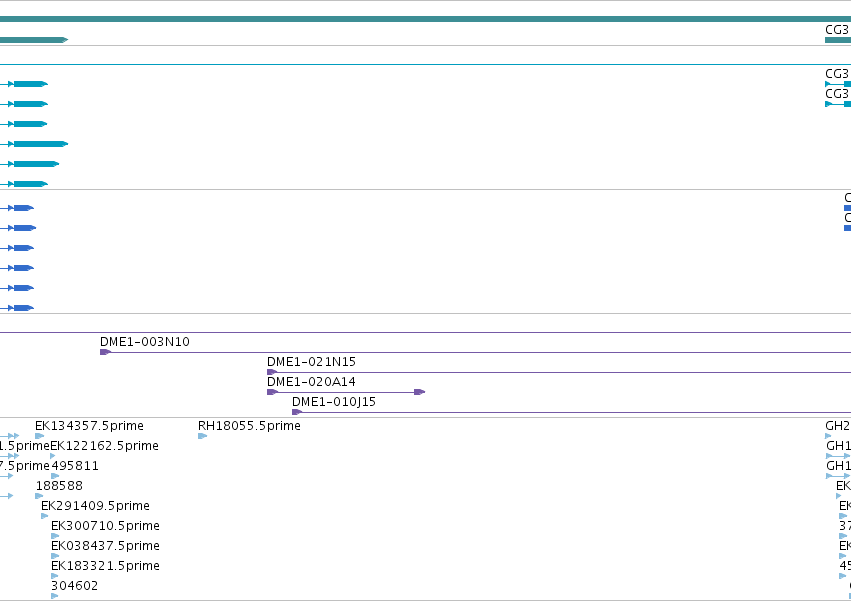
Task: Select the DME1-020A14 label
Action: pos(311,382)
